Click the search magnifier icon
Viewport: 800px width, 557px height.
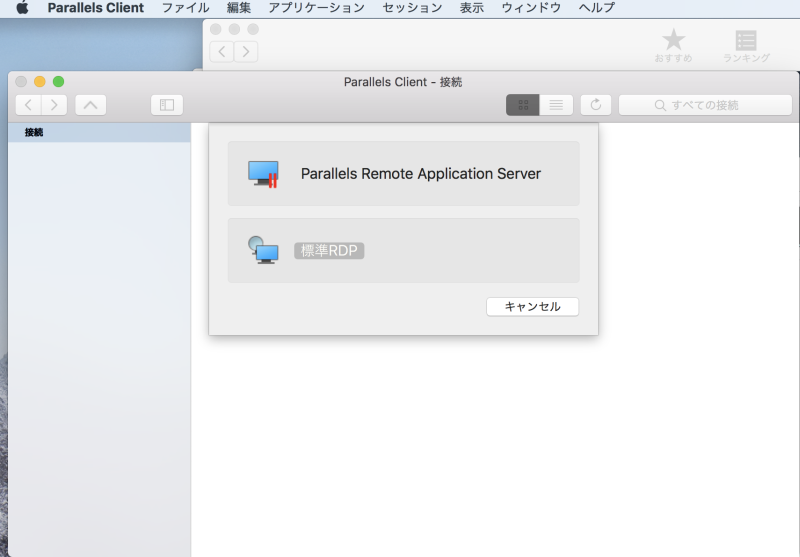tap(660, 106)
